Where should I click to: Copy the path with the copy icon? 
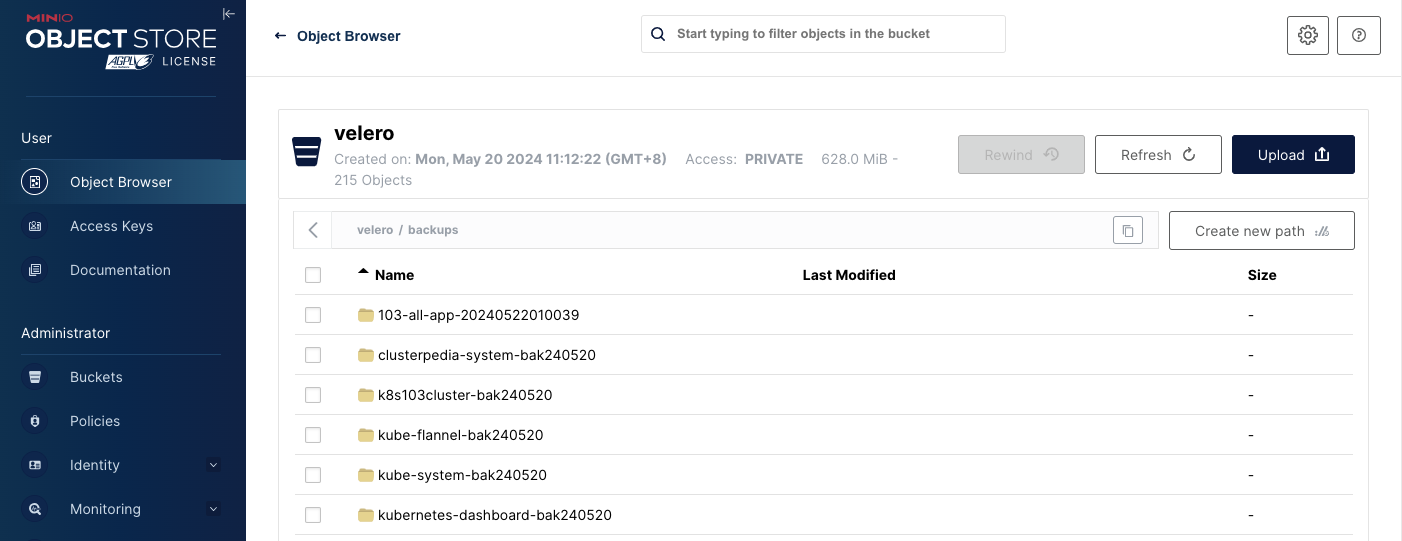click(1128, 231)
